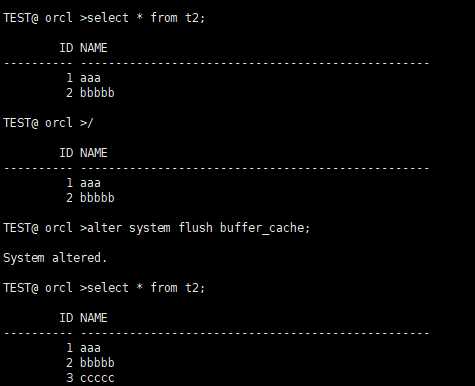Click the dashed separator under first header

pos(216,63)
